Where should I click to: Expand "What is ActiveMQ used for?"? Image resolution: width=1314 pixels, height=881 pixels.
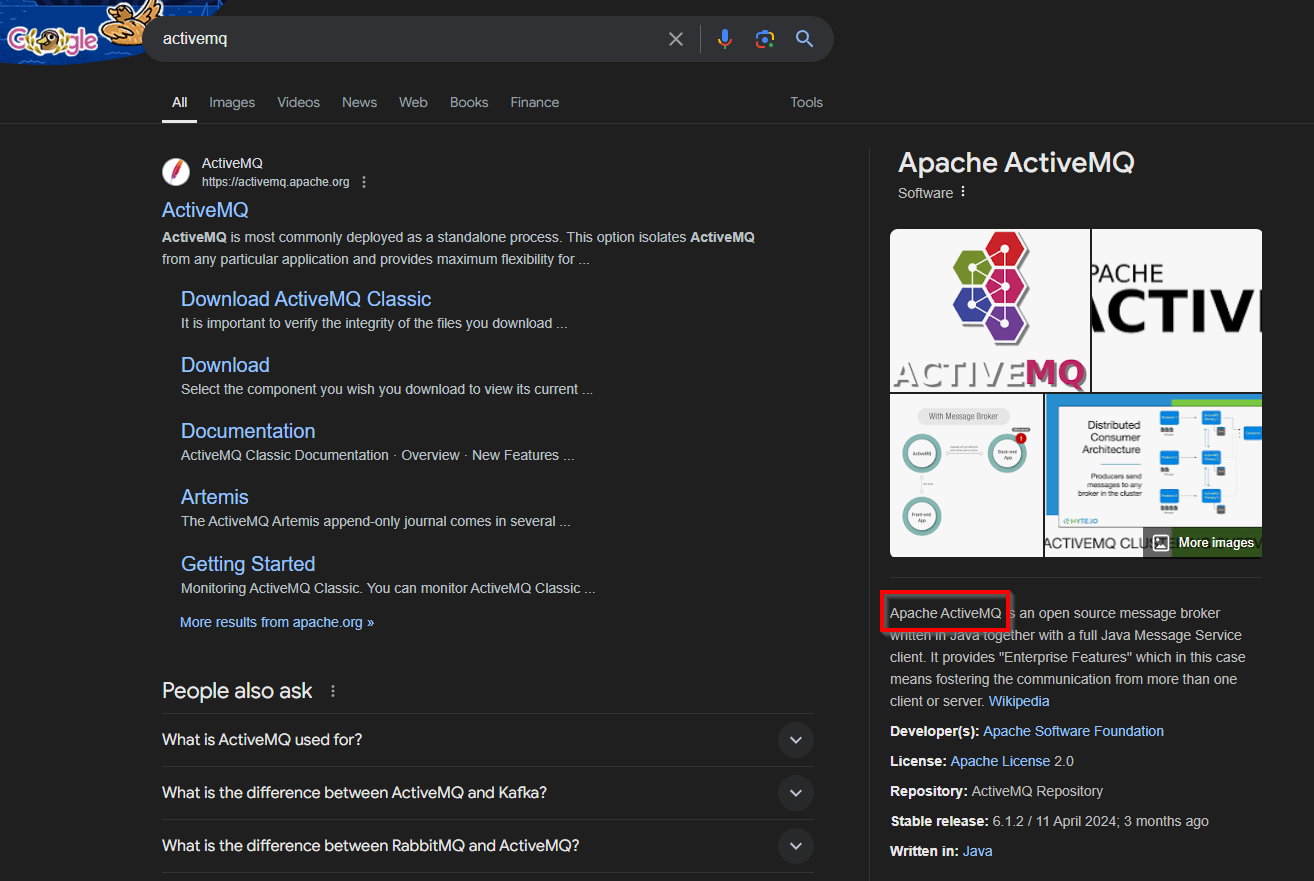point(795,740)
